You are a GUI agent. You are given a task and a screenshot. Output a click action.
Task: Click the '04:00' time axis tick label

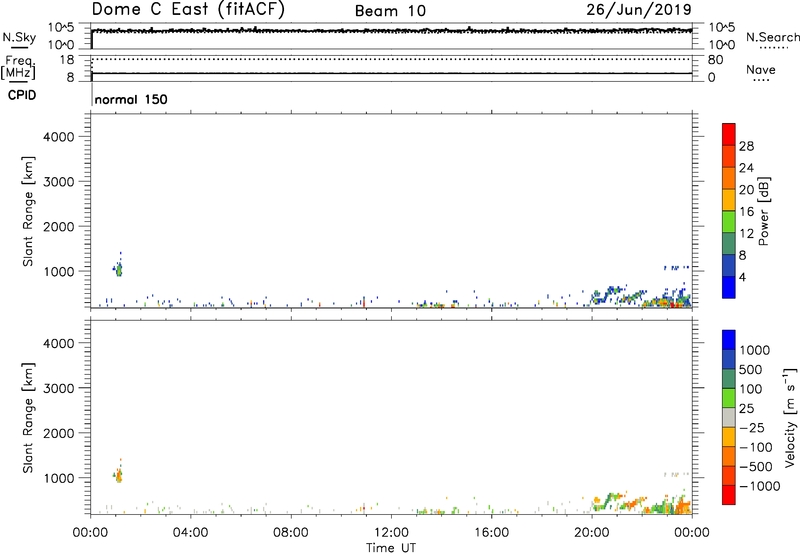click(x=190, y=533)
